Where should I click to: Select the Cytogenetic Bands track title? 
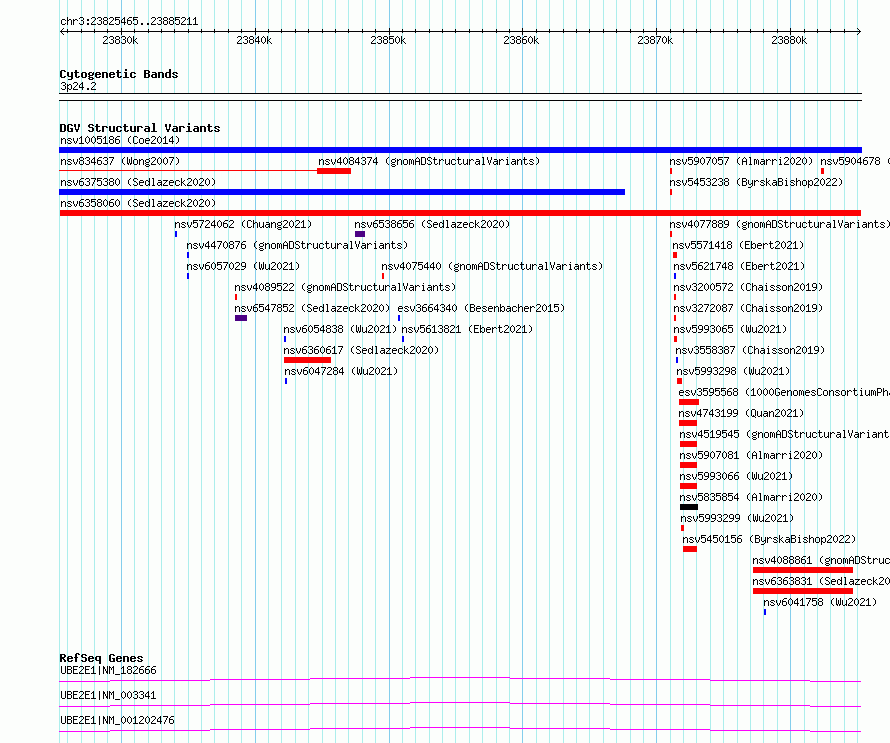[119, 74]
